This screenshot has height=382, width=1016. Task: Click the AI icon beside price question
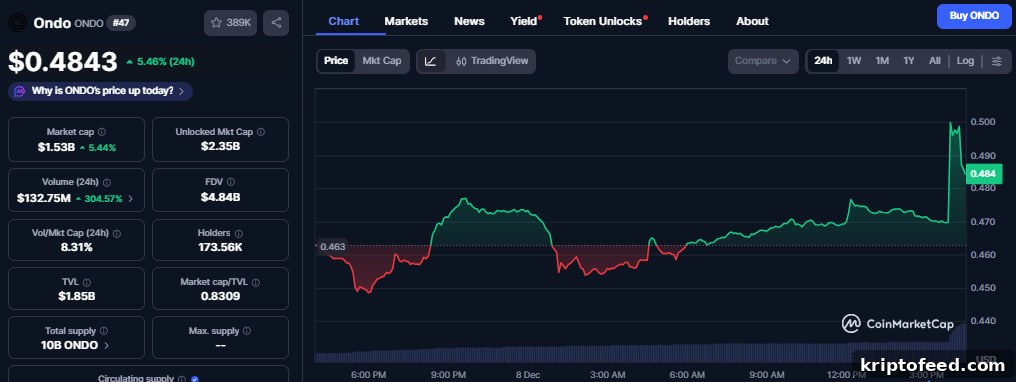click(20, 91)
